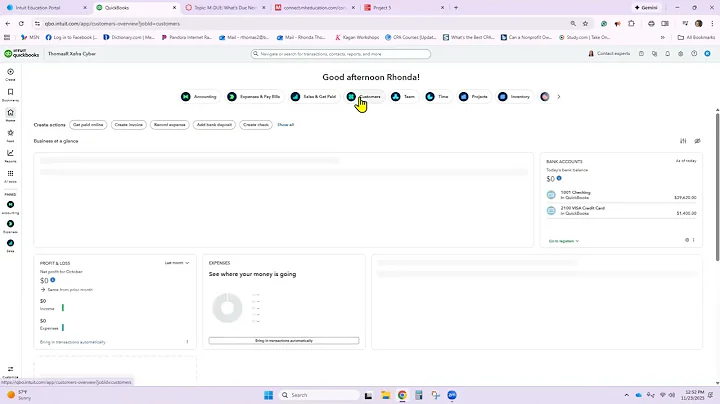720x404 pixels.
Task: Open 2100 VISA Credit Card row
Action: [621, 211]
